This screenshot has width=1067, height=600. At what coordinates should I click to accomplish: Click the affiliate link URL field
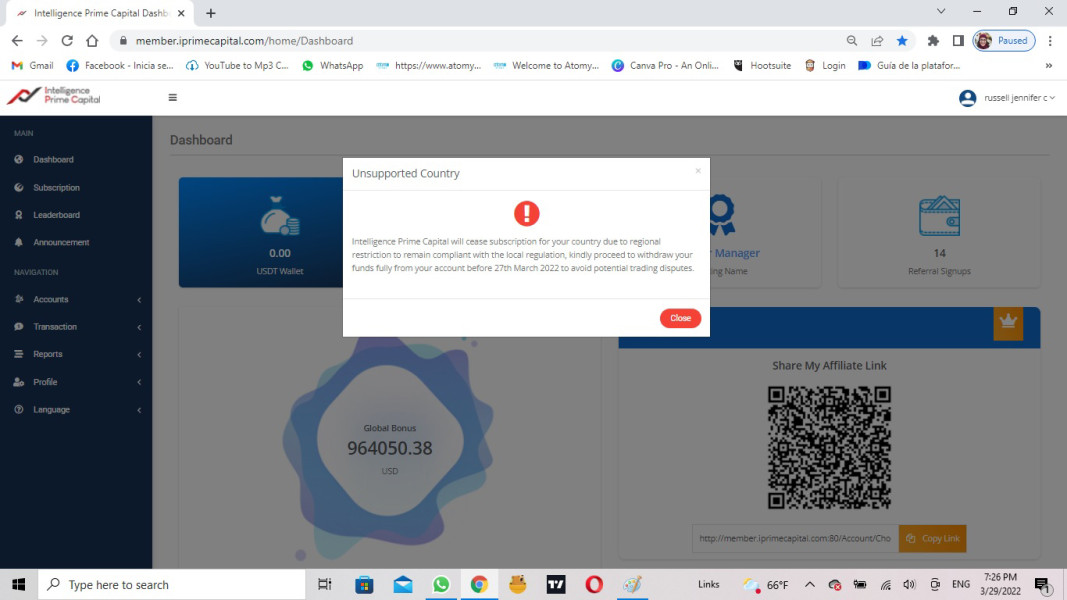coord(795,538)
